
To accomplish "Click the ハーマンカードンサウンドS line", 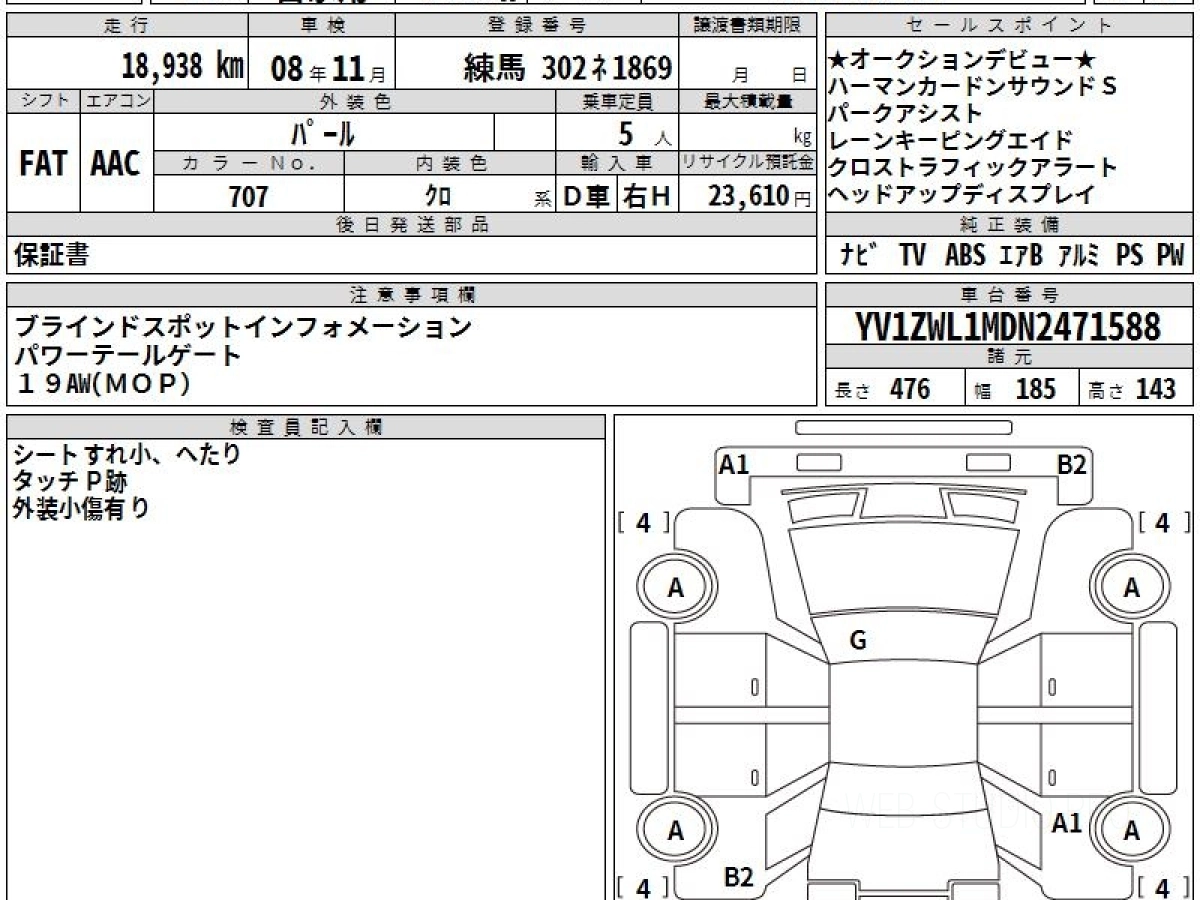I will pyautogui.click(x=973, y=87).
